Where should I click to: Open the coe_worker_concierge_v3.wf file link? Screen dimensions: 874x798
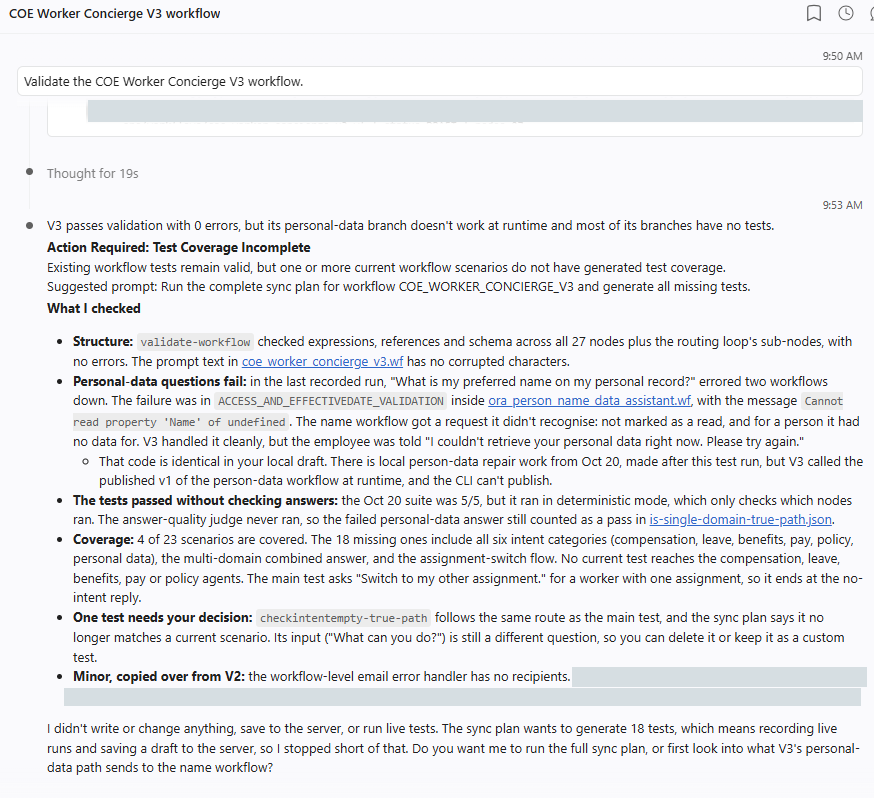(x=322, y=362)
